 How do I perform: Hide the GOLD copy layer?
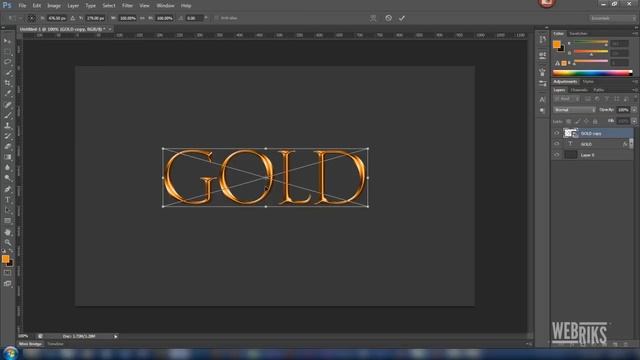tap(556, 133)
